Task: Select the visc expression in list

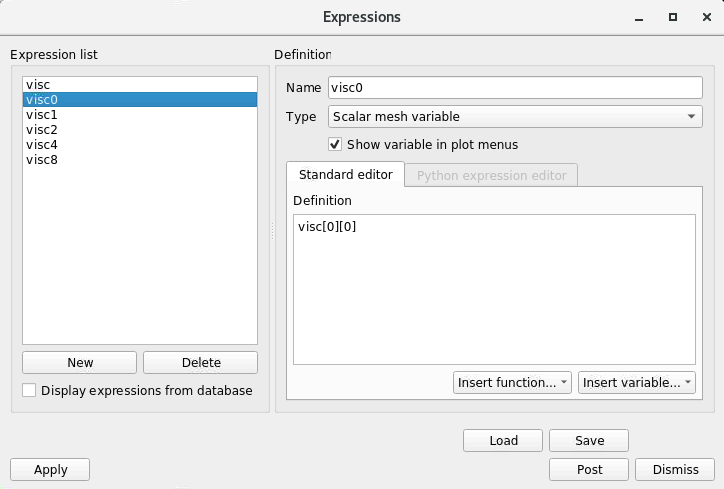Action: point(140,85)
